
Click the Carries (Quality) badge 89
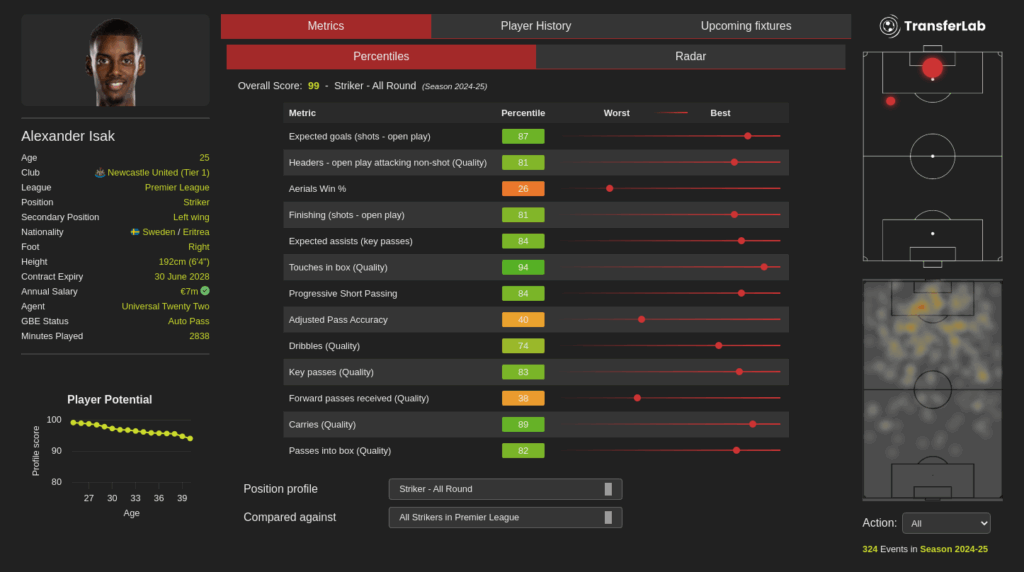tap(523, 424)
